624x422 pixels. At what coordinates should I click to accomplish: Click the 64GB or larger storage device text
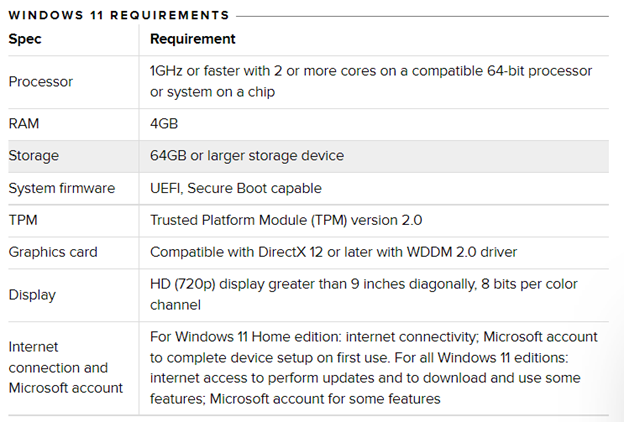click(x=247, y=156)
